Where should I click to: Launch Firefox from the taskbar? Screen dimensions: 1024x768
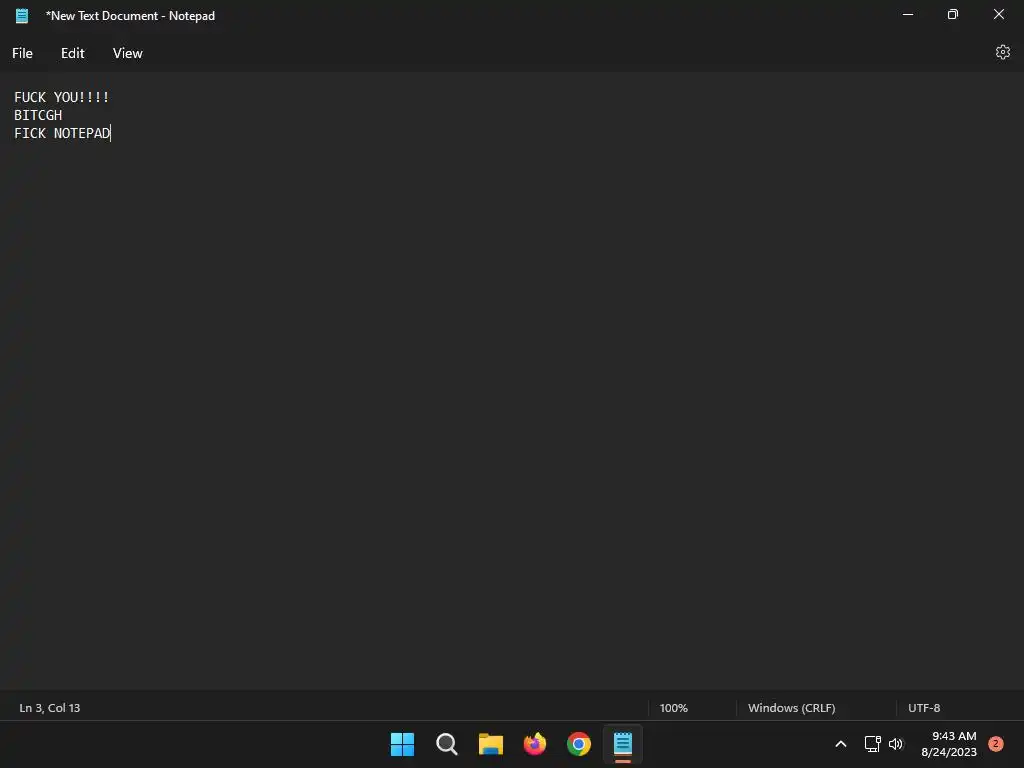(535, 744)
